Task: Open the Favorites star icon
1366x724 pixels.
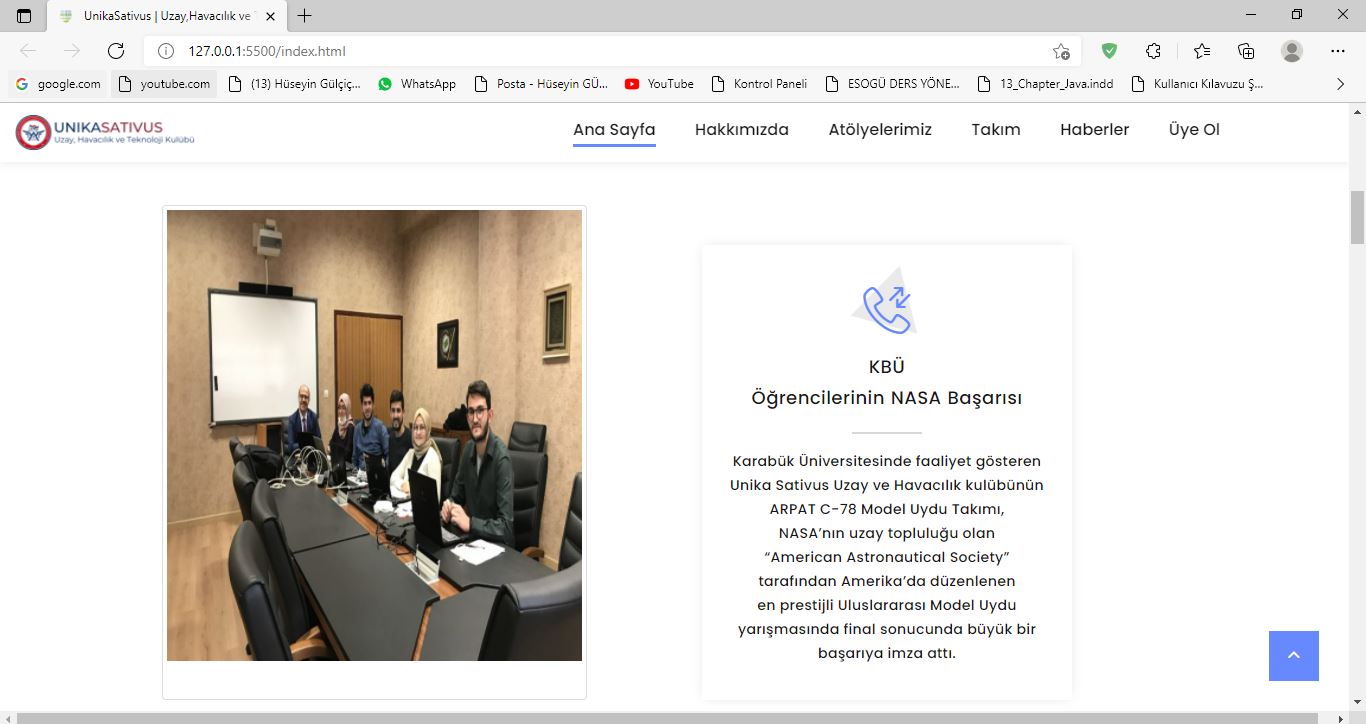Action: point(1198,51)
